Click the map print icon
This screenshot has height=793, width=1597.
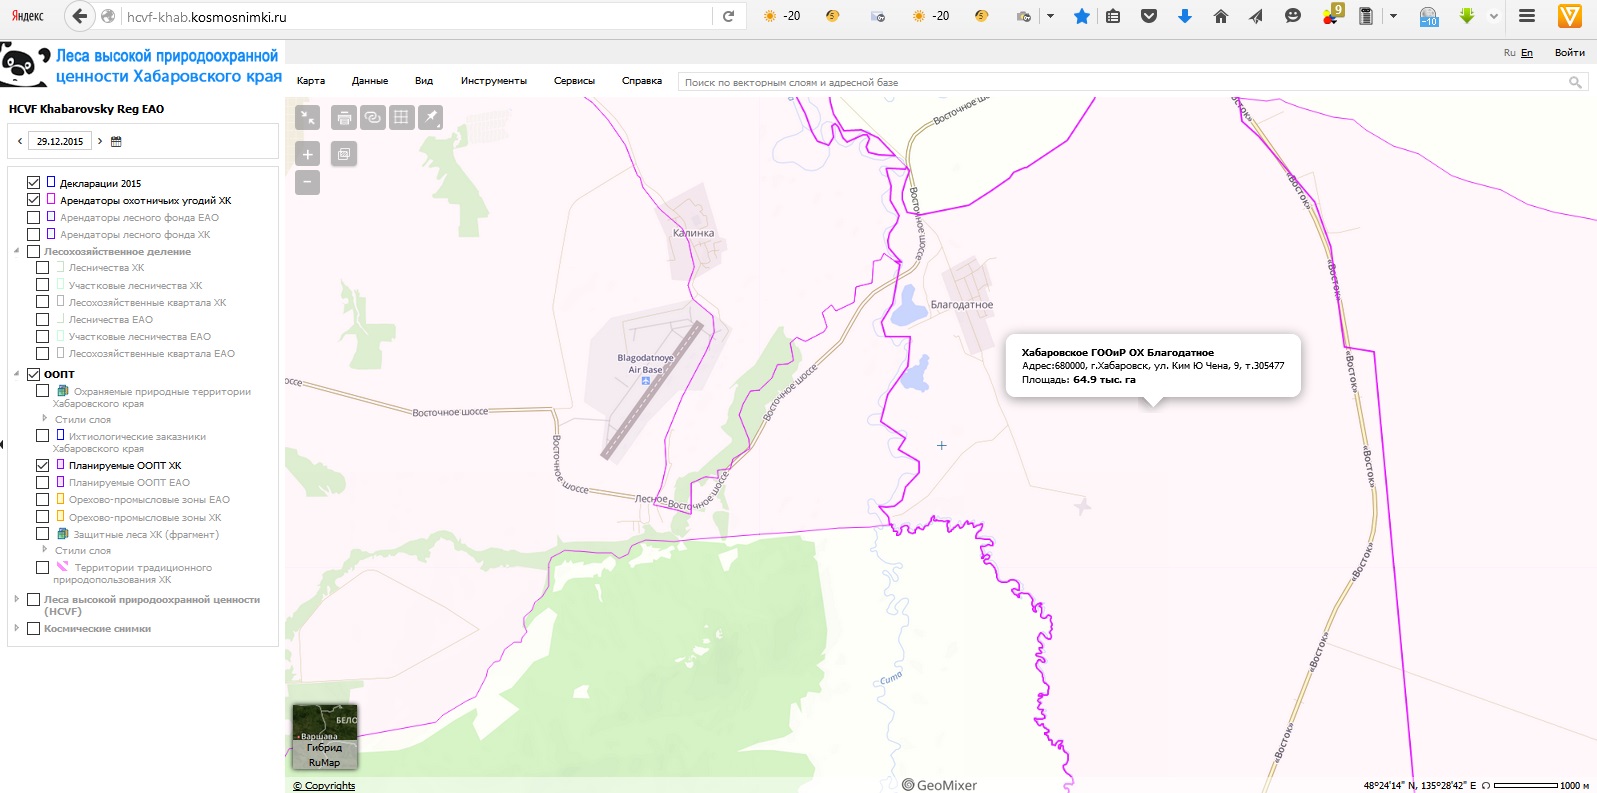(344, 118)
